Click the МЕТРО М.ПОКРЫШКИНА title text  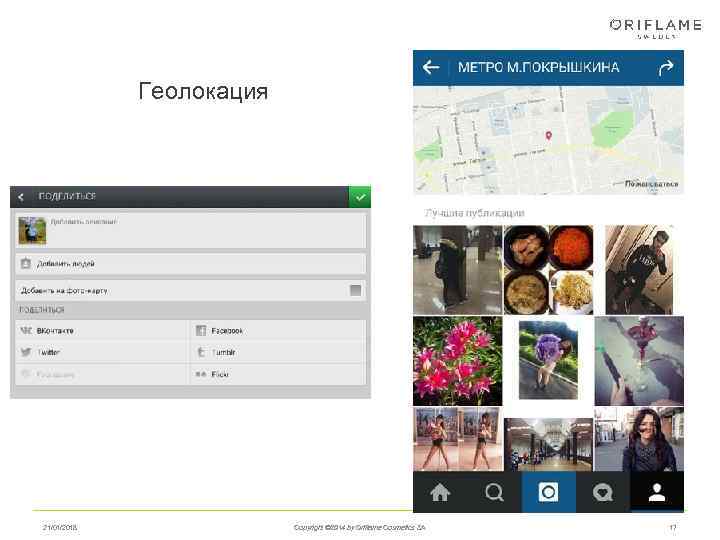click(x=538, y=68)
